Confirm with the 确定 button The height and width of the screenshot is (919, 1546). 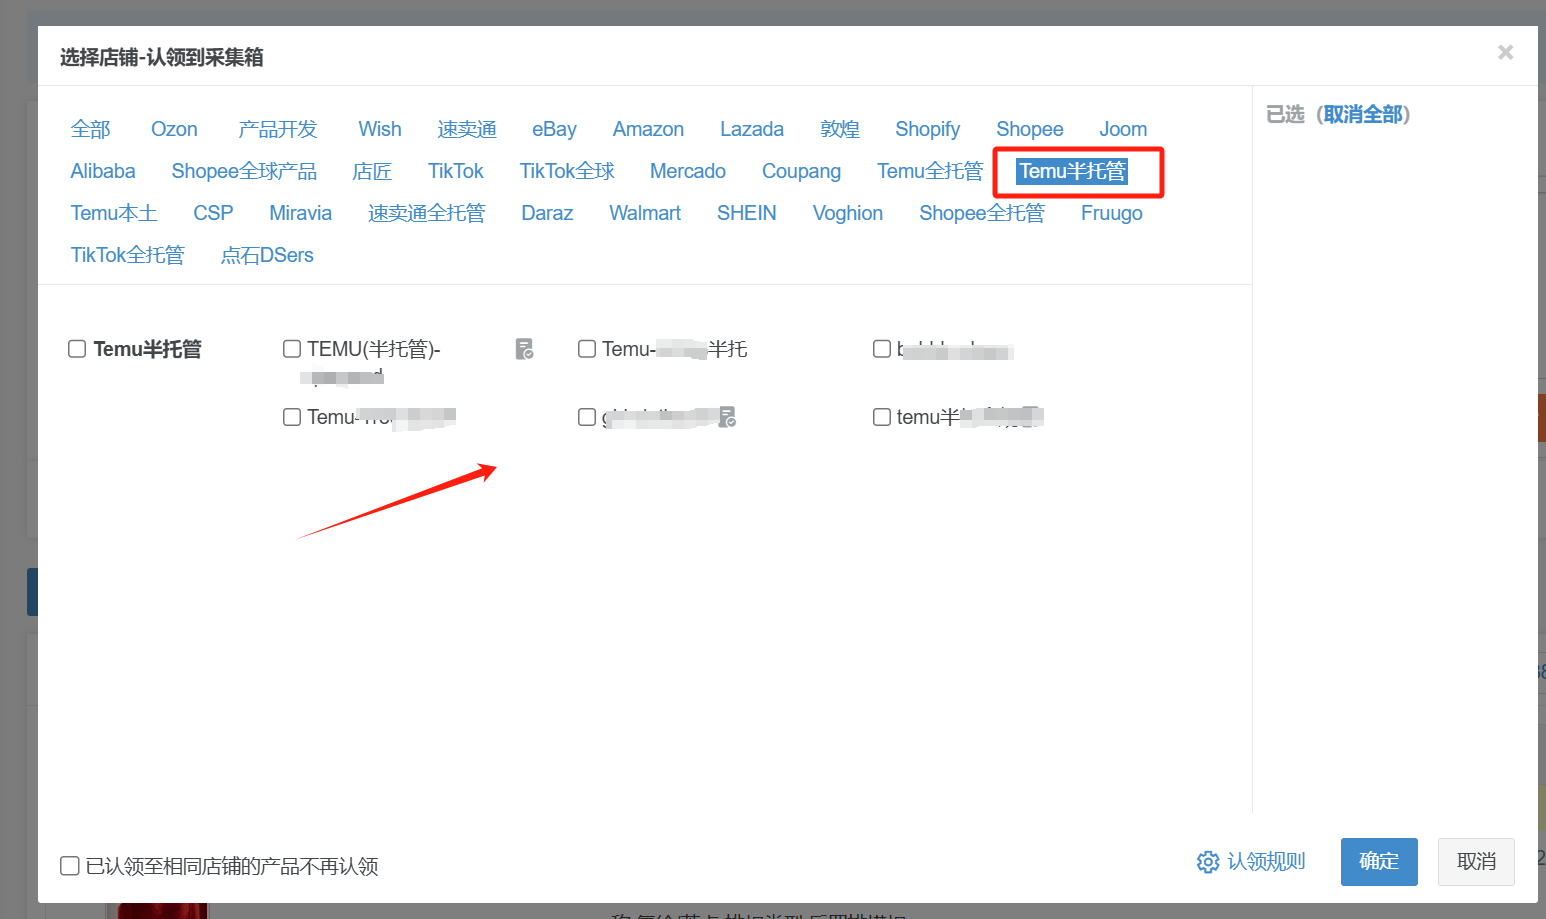[1379, 862]
